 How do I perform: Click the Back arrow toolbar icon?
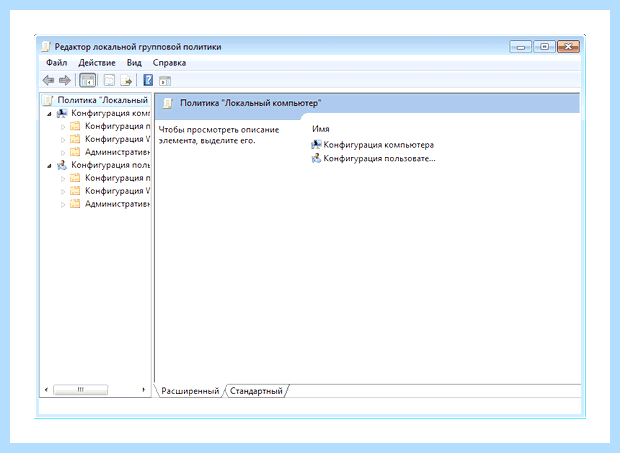coord(48,81)
